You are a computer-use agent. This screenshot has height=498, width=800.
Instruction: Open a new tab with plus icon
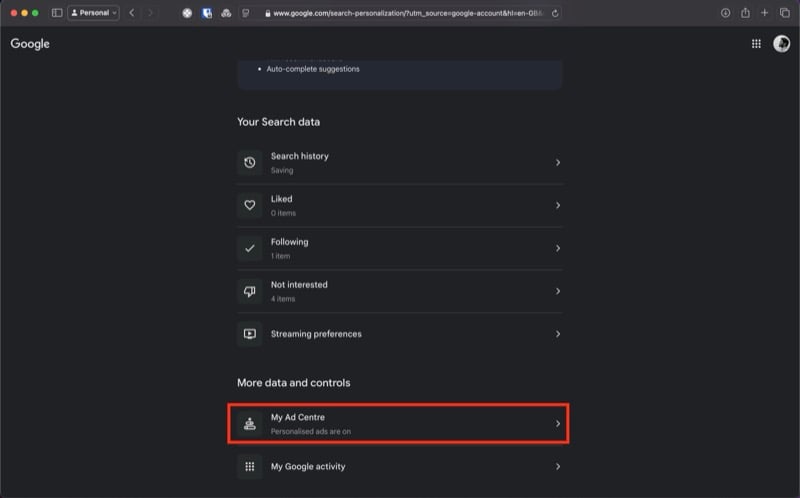click(764, 13)
